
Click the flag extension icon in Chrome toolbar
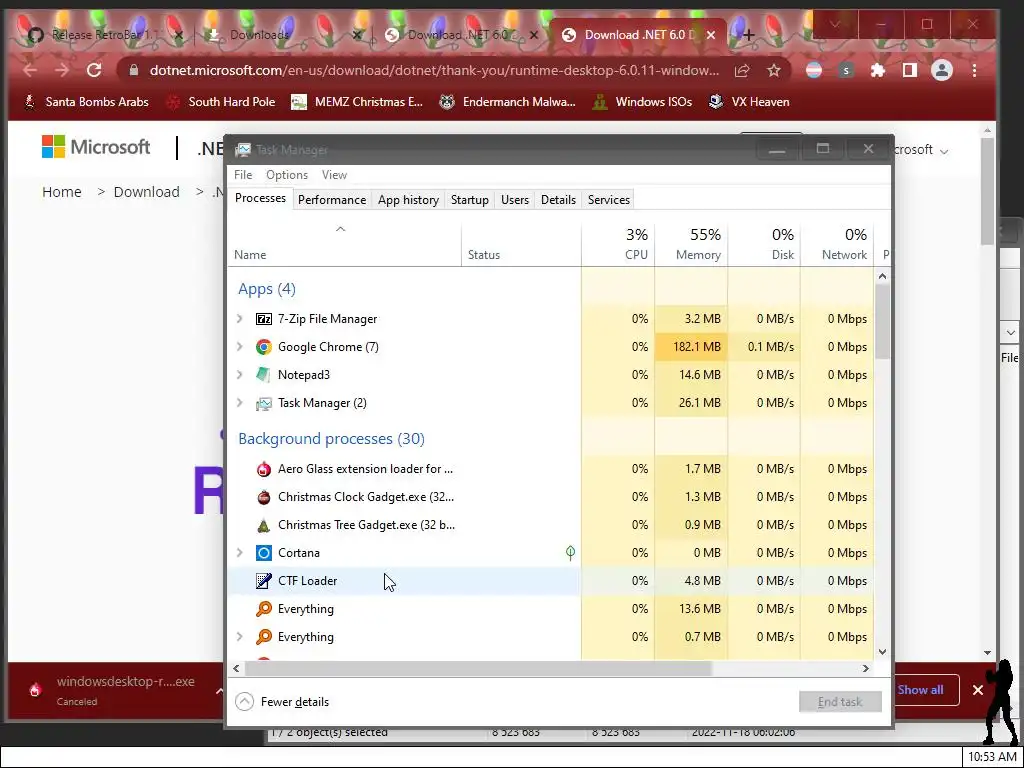pyautogui.click(x=814, y=71)
